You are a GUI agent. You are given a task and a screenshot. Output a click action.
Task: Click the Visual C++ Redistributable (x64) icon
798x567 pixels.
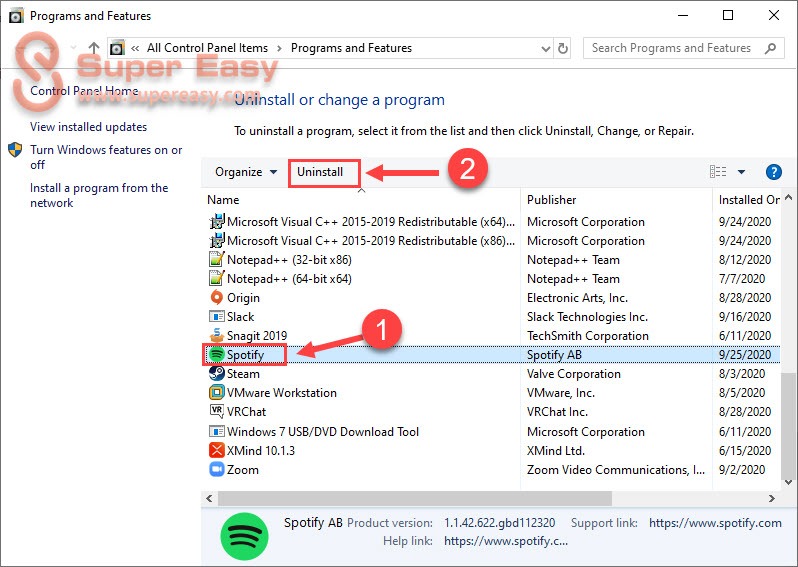[217, 221]
